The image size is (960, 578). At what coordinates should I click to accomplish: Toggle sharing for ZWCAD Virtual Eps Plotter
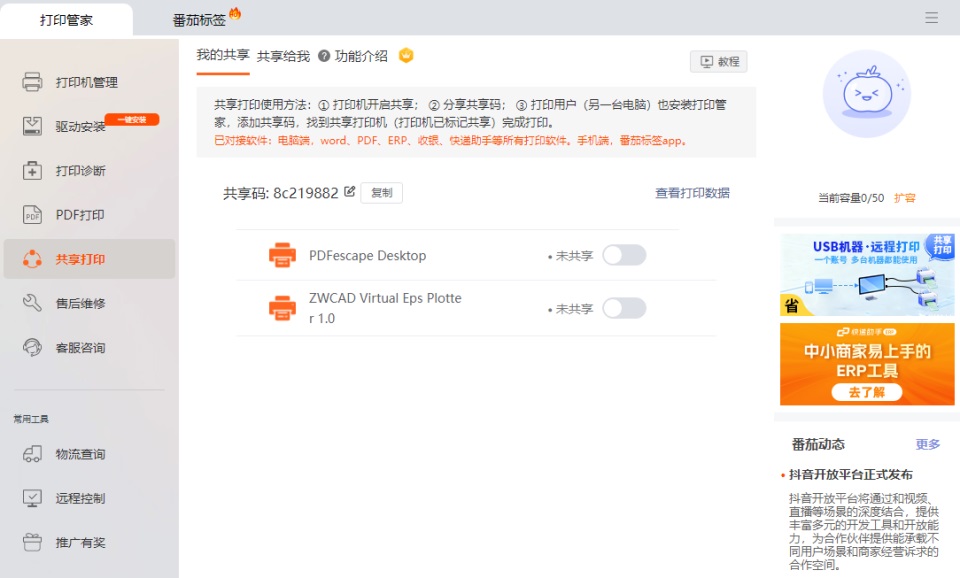click(x=624, y=308)
